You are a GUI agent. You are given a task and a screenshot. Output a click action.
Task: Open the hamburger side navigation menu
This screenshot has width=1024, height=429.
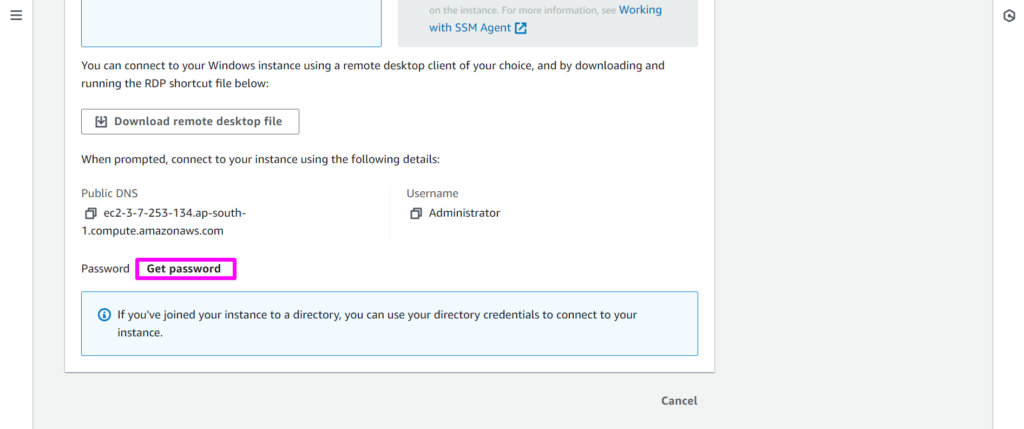[16, 16]
